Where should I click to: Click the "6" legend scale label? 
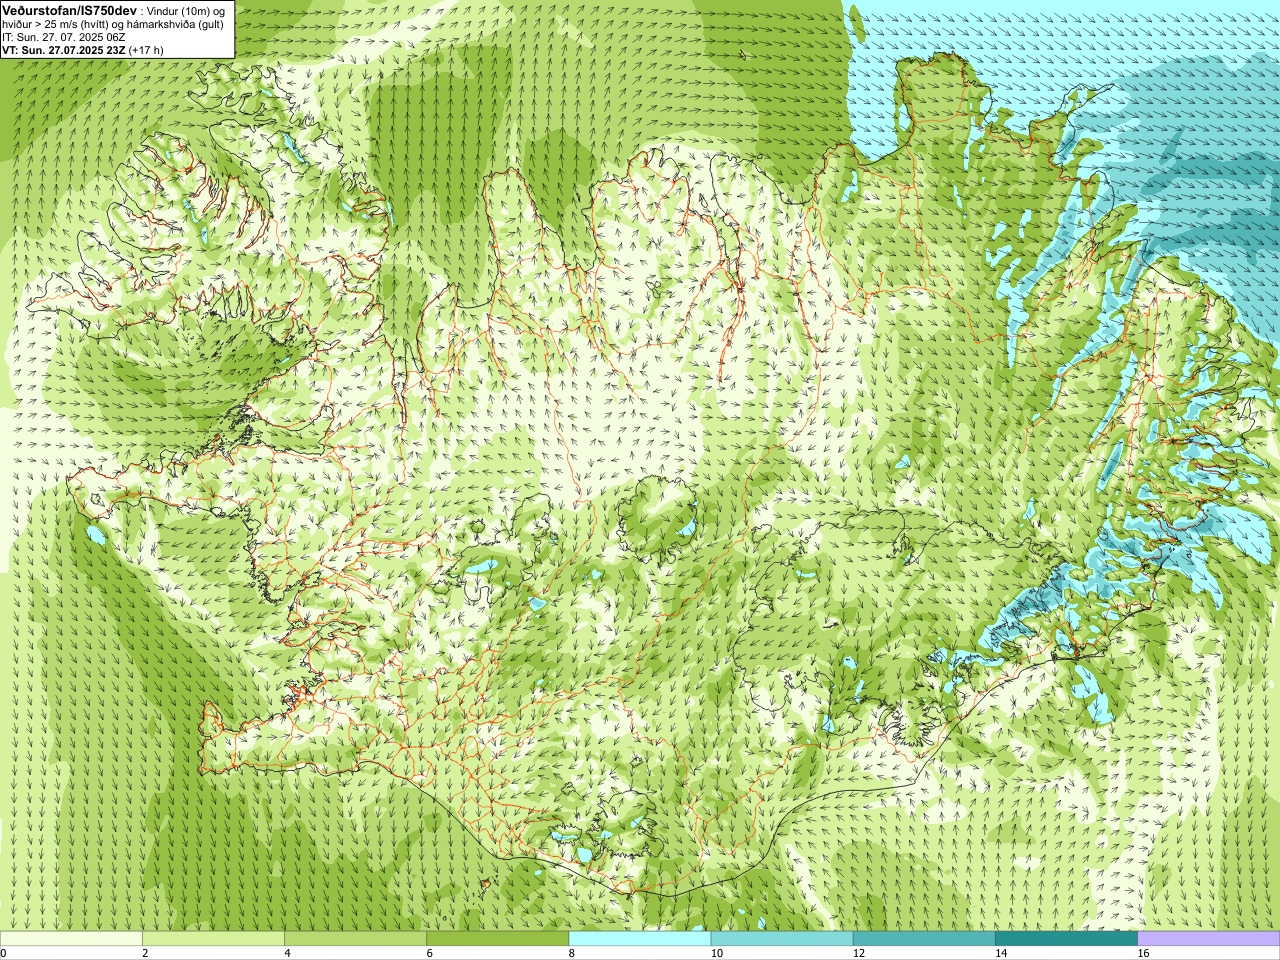[430, 953]
